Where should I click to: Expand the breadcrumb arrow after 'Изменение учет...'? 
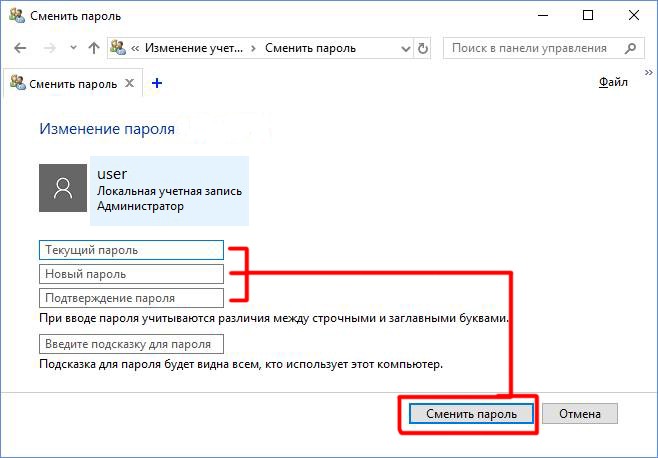pyautogui.click(x=253, y=49)
